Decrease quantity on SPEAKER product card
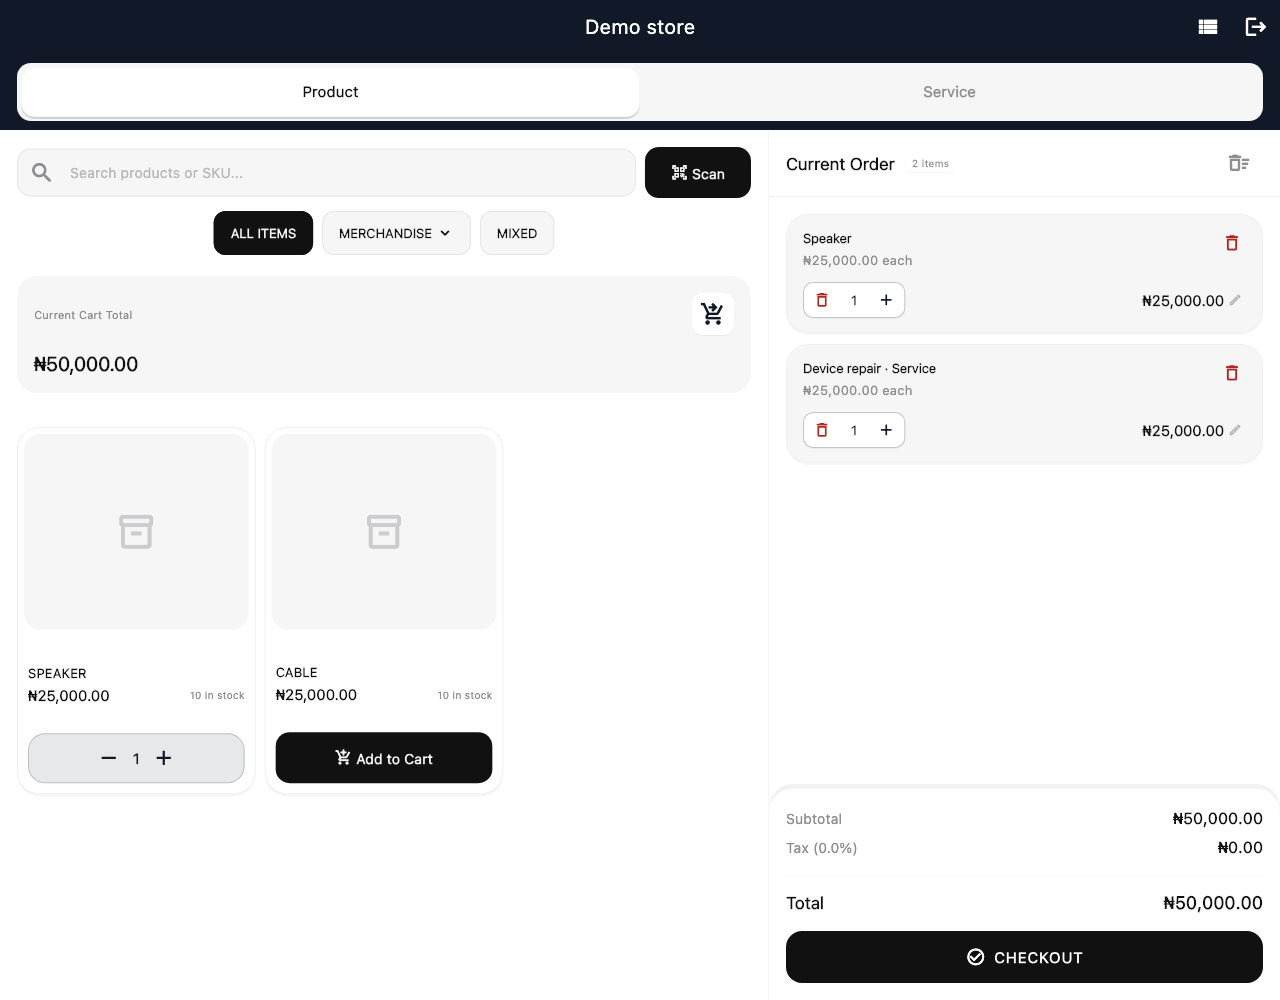This screenshot has height=1000, width=1280. click(109, 758)
